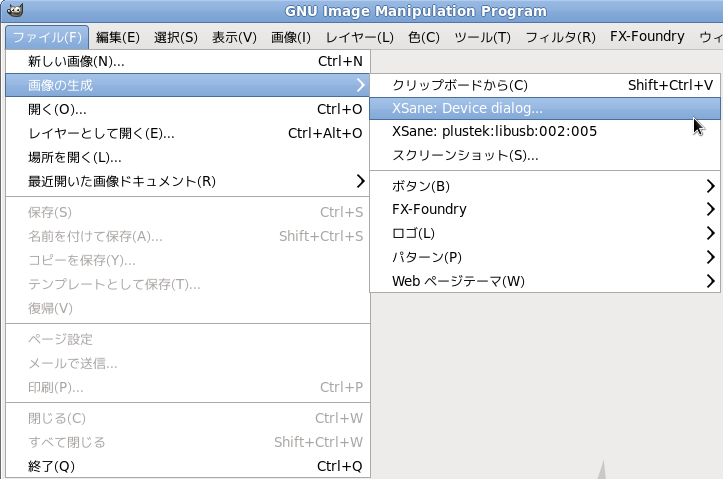This screenshot has width=723, height=479.
Task: Expand the FX-Foundry submenu under 画像の生成
Action: coord(545,209)
